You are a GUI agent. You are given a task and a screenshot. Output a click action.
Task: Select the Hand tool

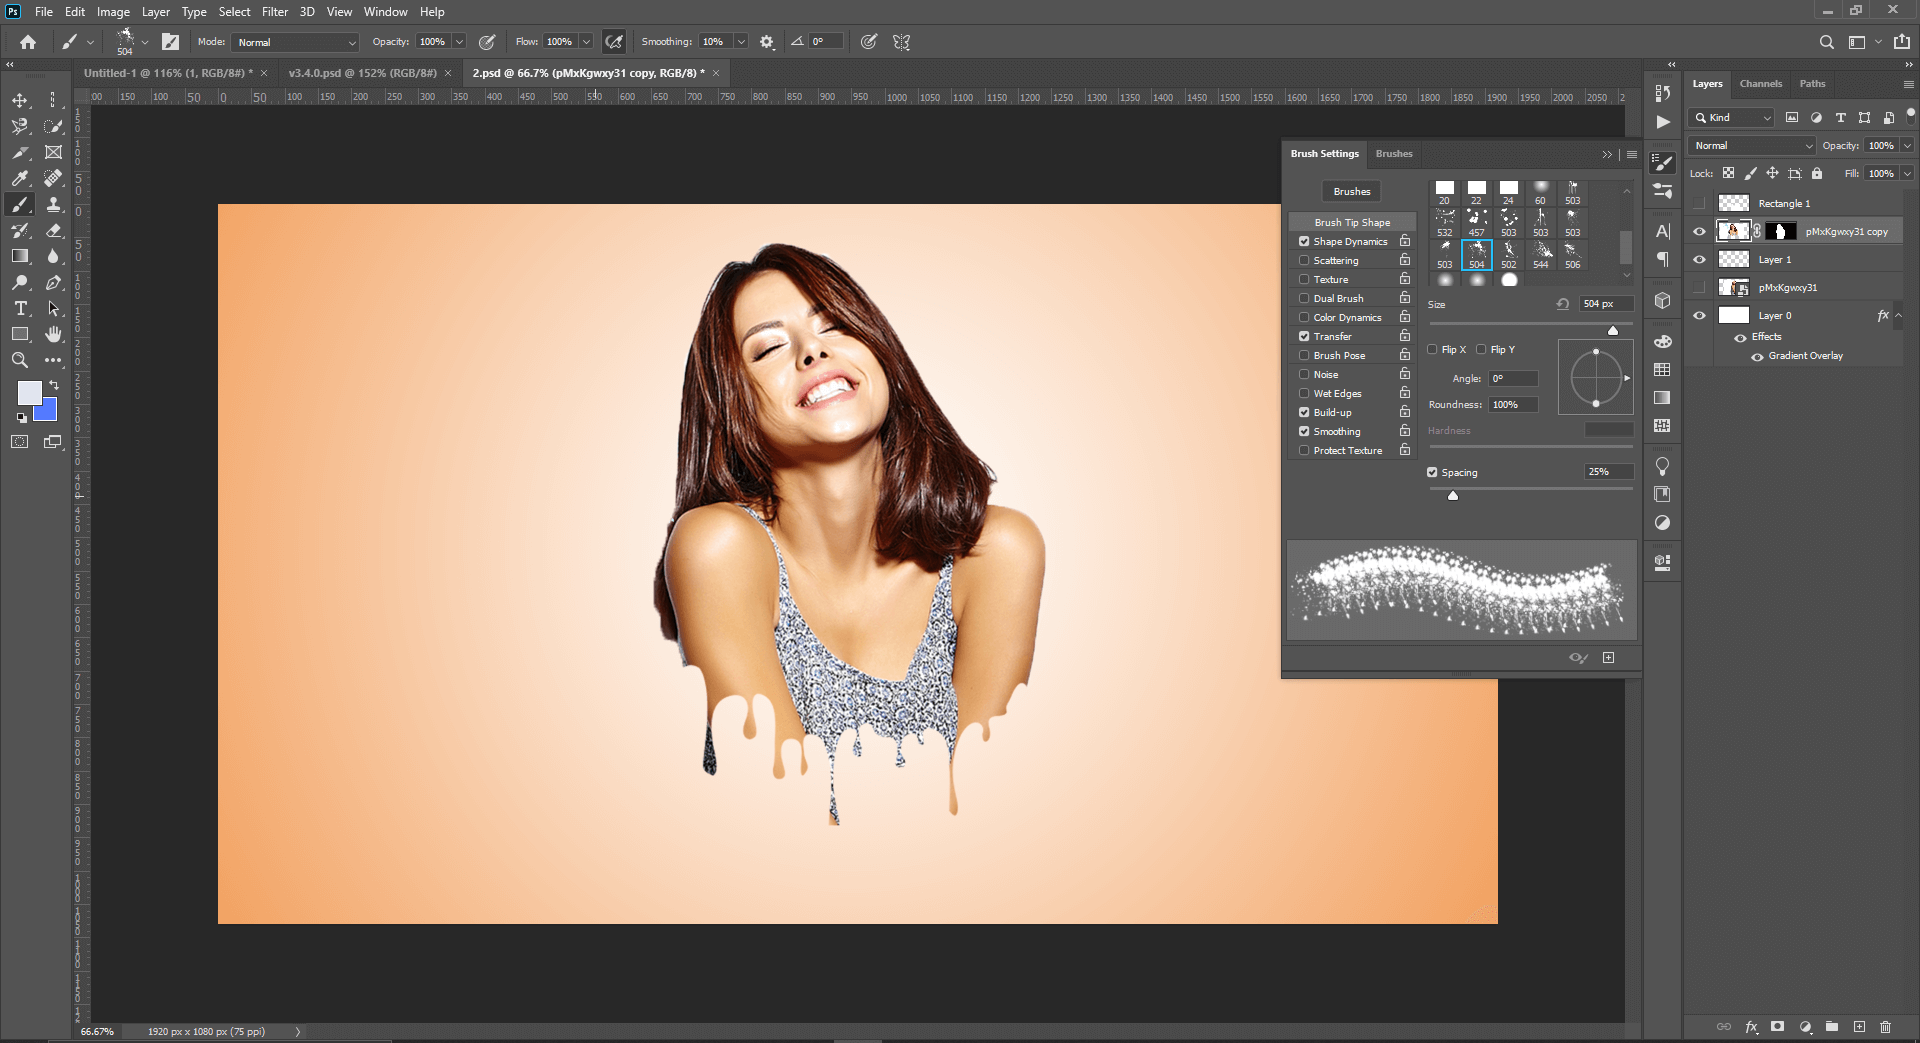54,334
